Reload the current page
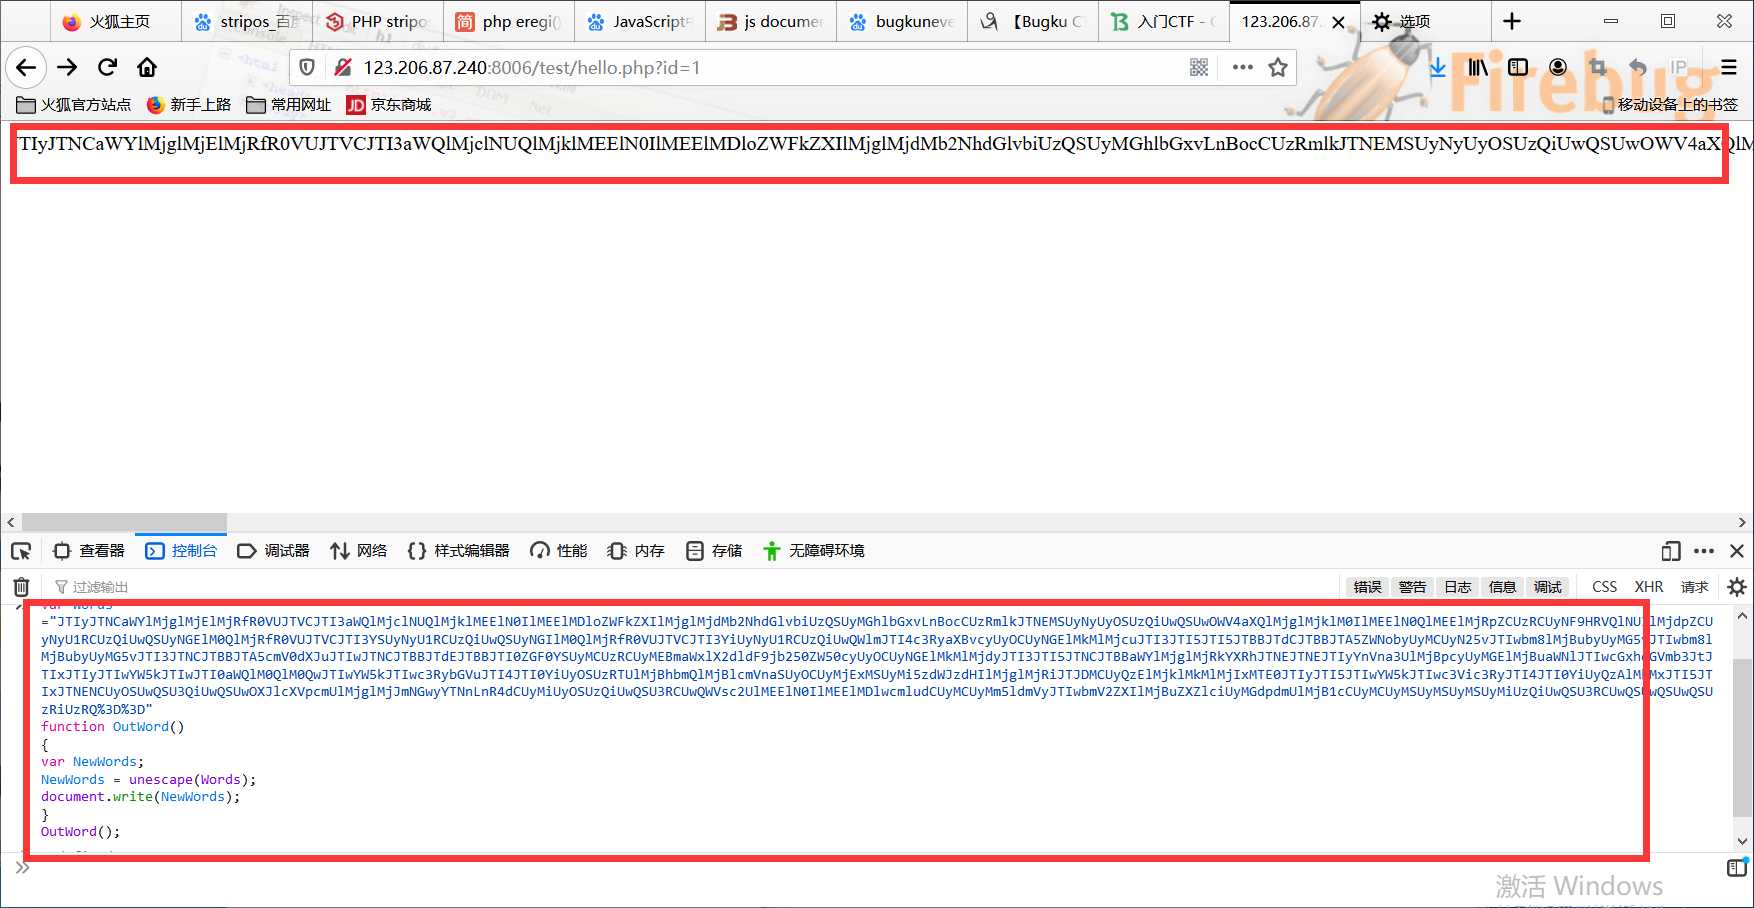Image resolution: width=1754 pixels, height=908 pixels. coord(107,67)
